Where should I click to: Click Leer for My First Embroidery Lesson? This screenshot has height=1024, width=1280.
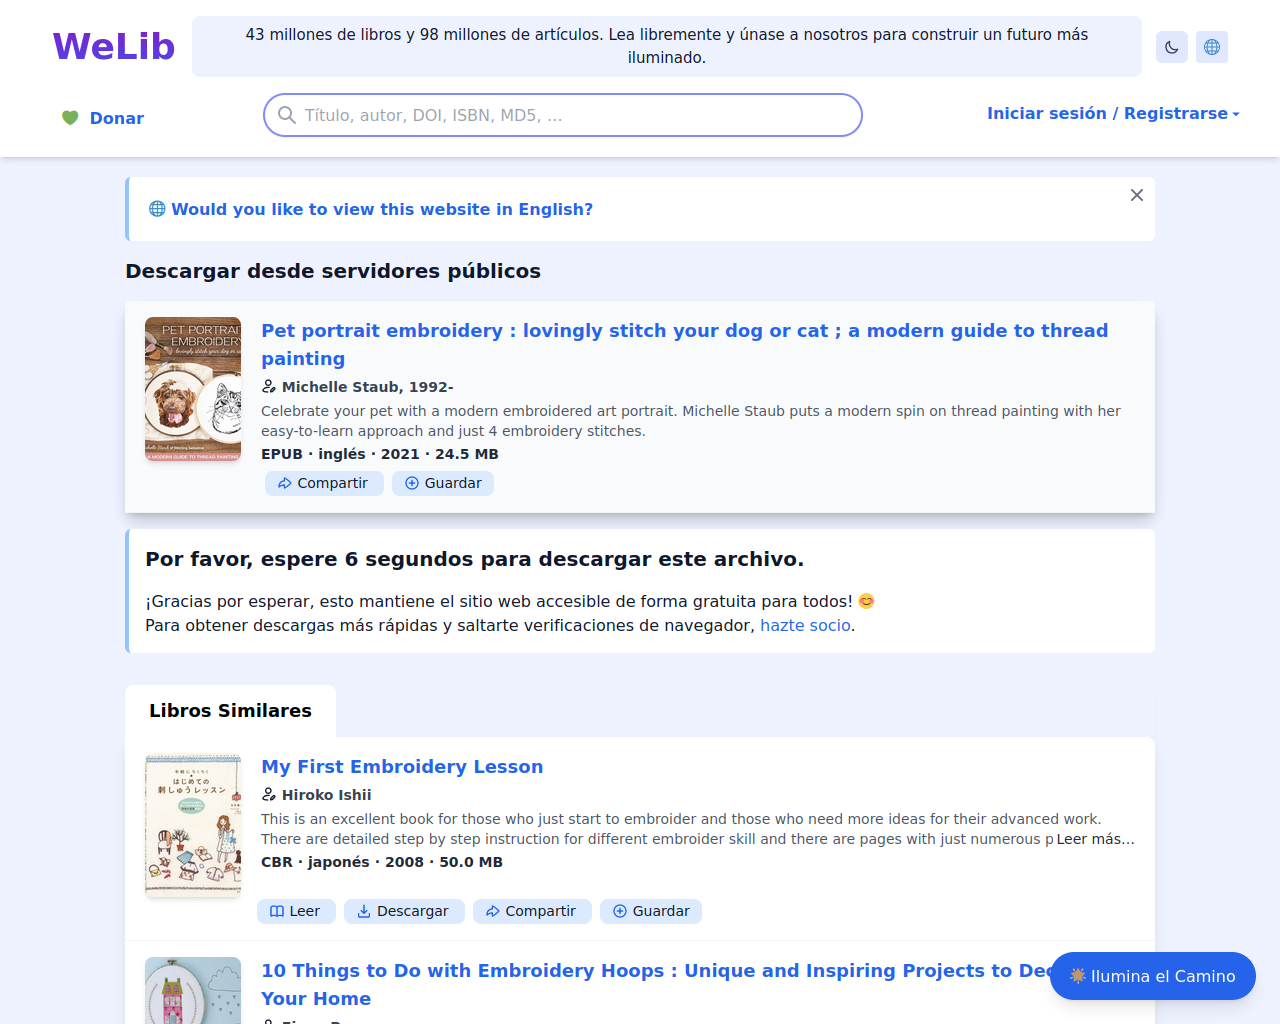(x=296, y=911)
